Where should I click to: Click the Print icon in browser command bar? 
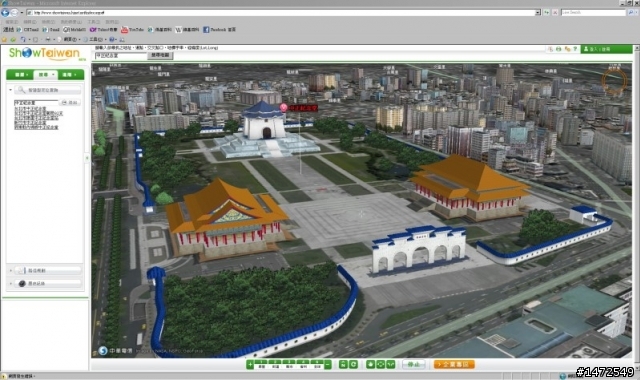48,40
